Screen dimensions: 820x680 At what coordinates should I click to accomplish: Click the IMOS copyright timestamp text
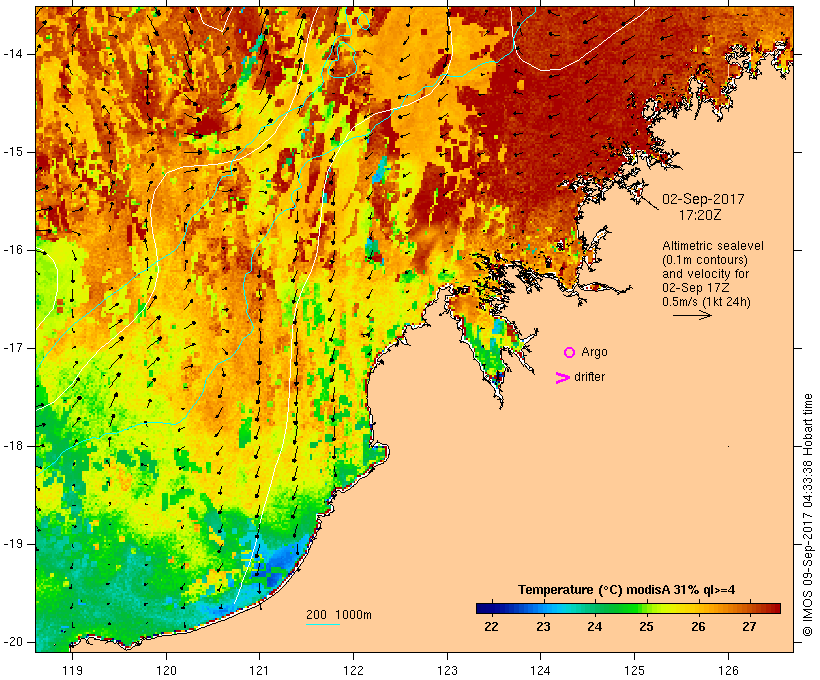point(808,515)
